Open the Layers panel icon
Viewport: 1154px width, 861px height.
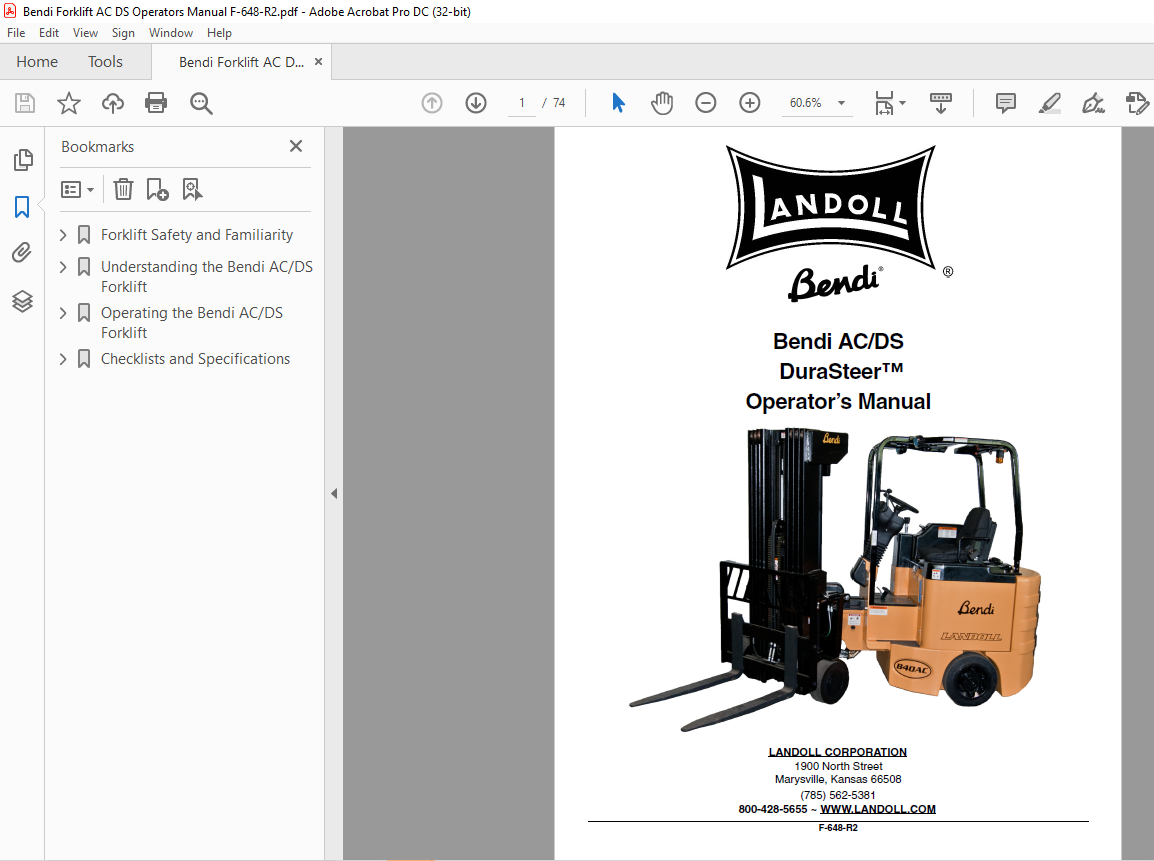tap(22, 300)
